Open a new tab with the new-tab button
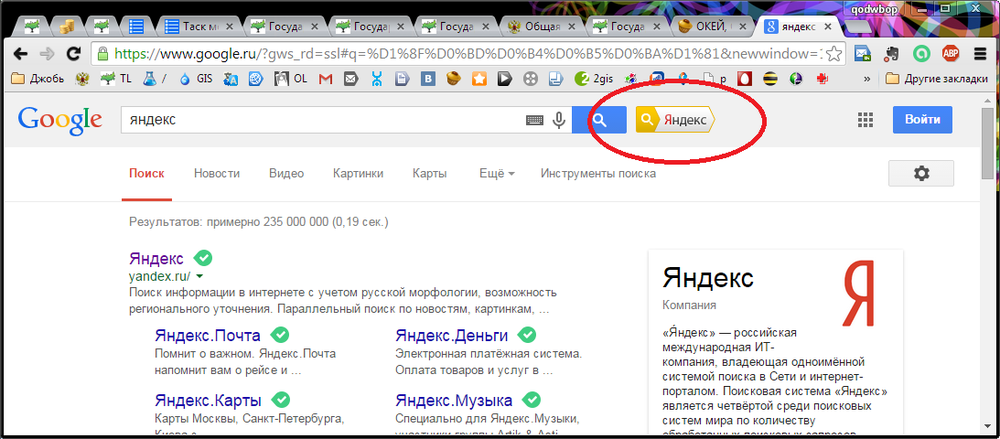 pos(858,27)
